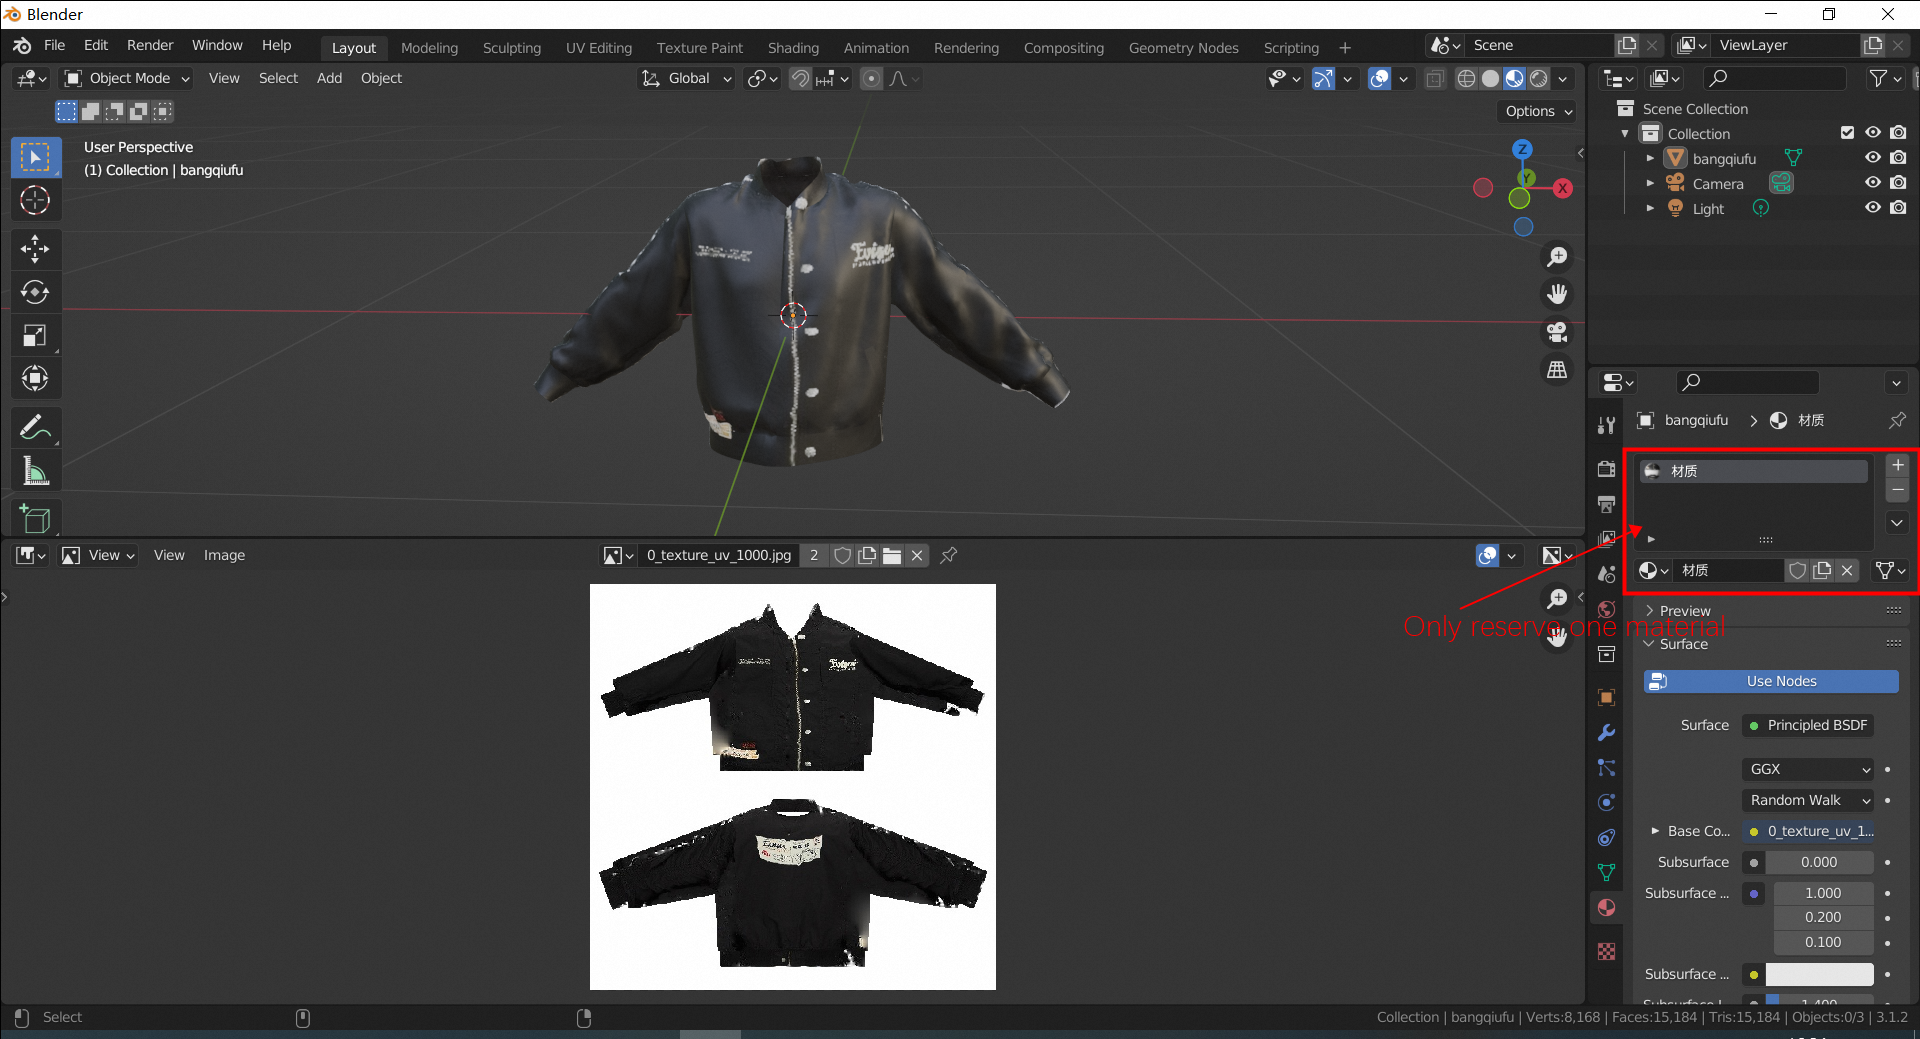Open the Transform Orientation Global dropdown
The image size is (1920, 1039).
coord(686,78)
